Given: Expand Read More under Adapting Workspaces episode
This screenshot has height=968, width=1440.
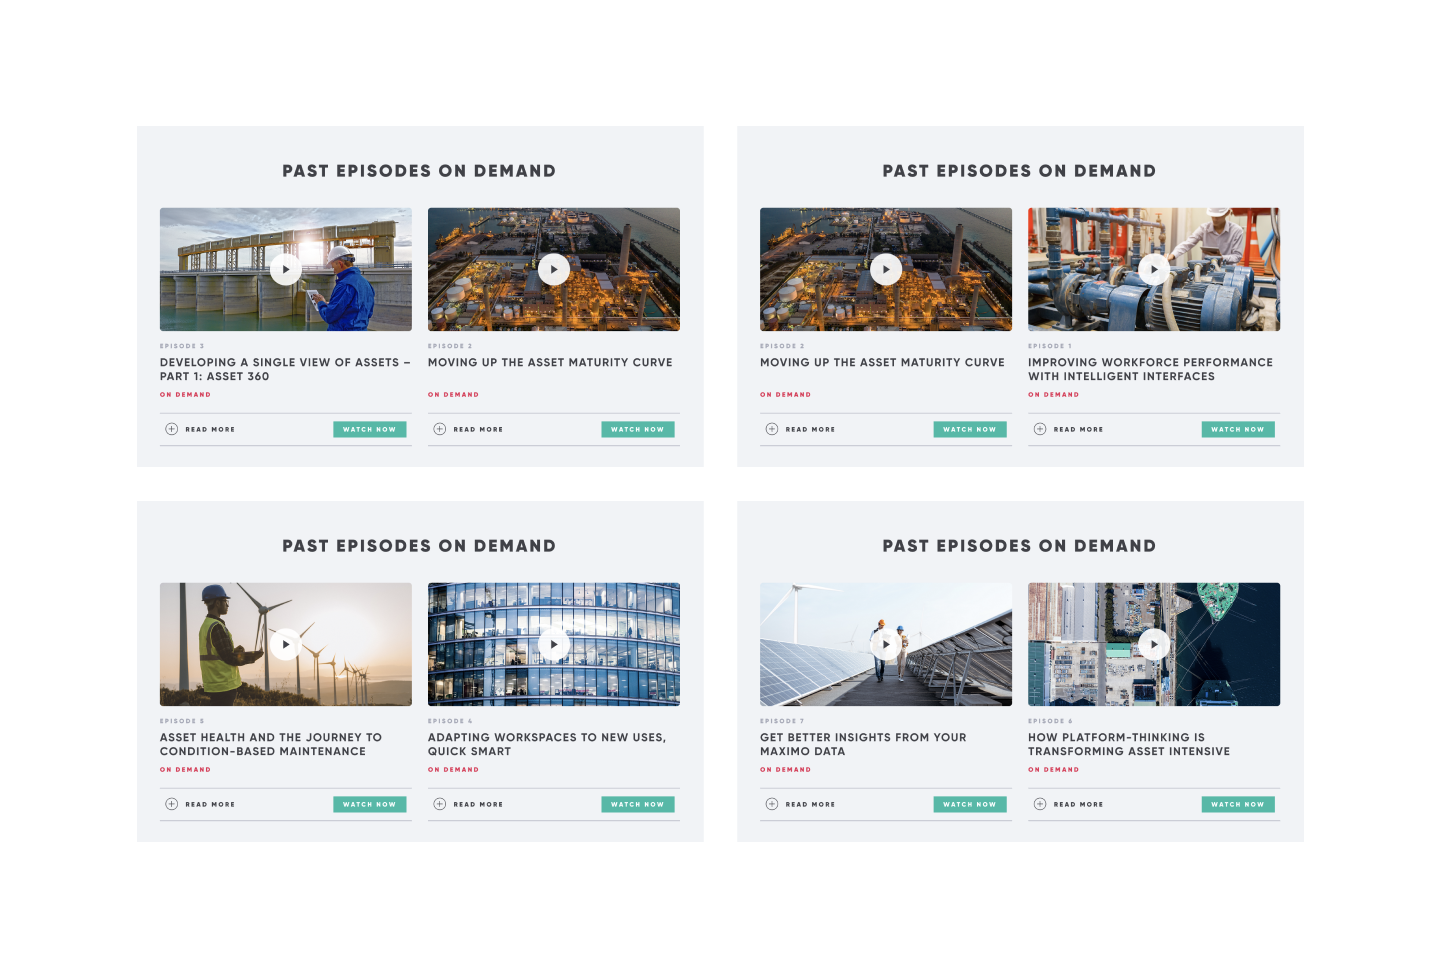Looking at the screenshot, I should [468, 804].
